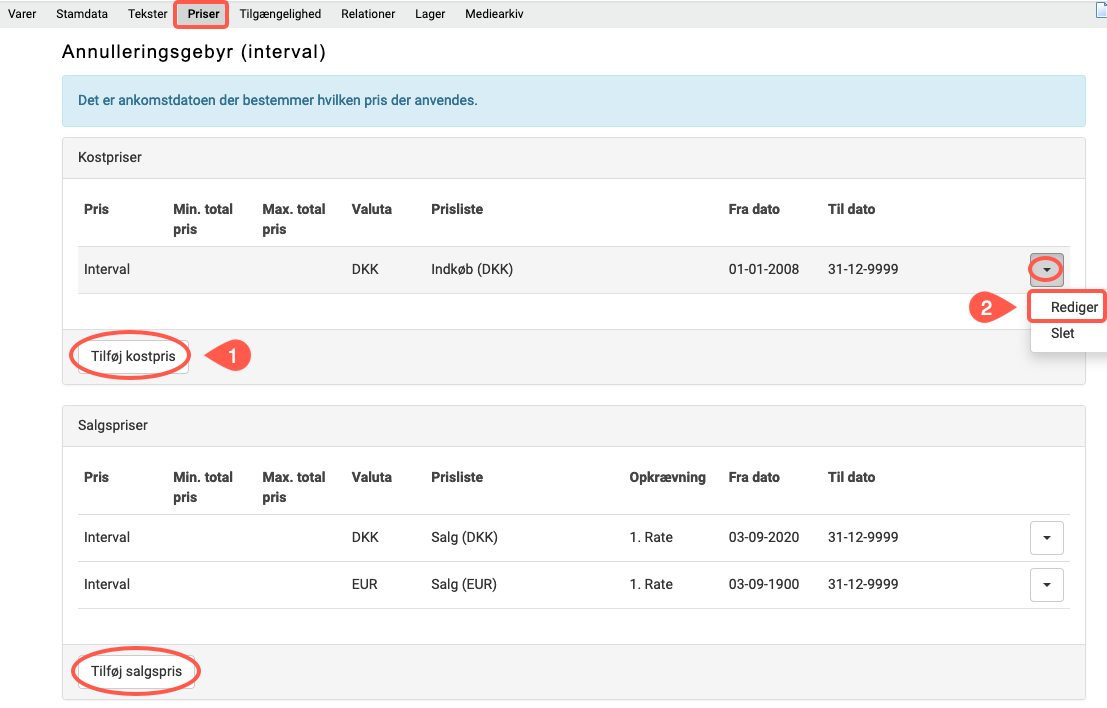1107x708 pixels.
Task: Click the 01-01-2008 from-date value
Action: tap(763, 269)
